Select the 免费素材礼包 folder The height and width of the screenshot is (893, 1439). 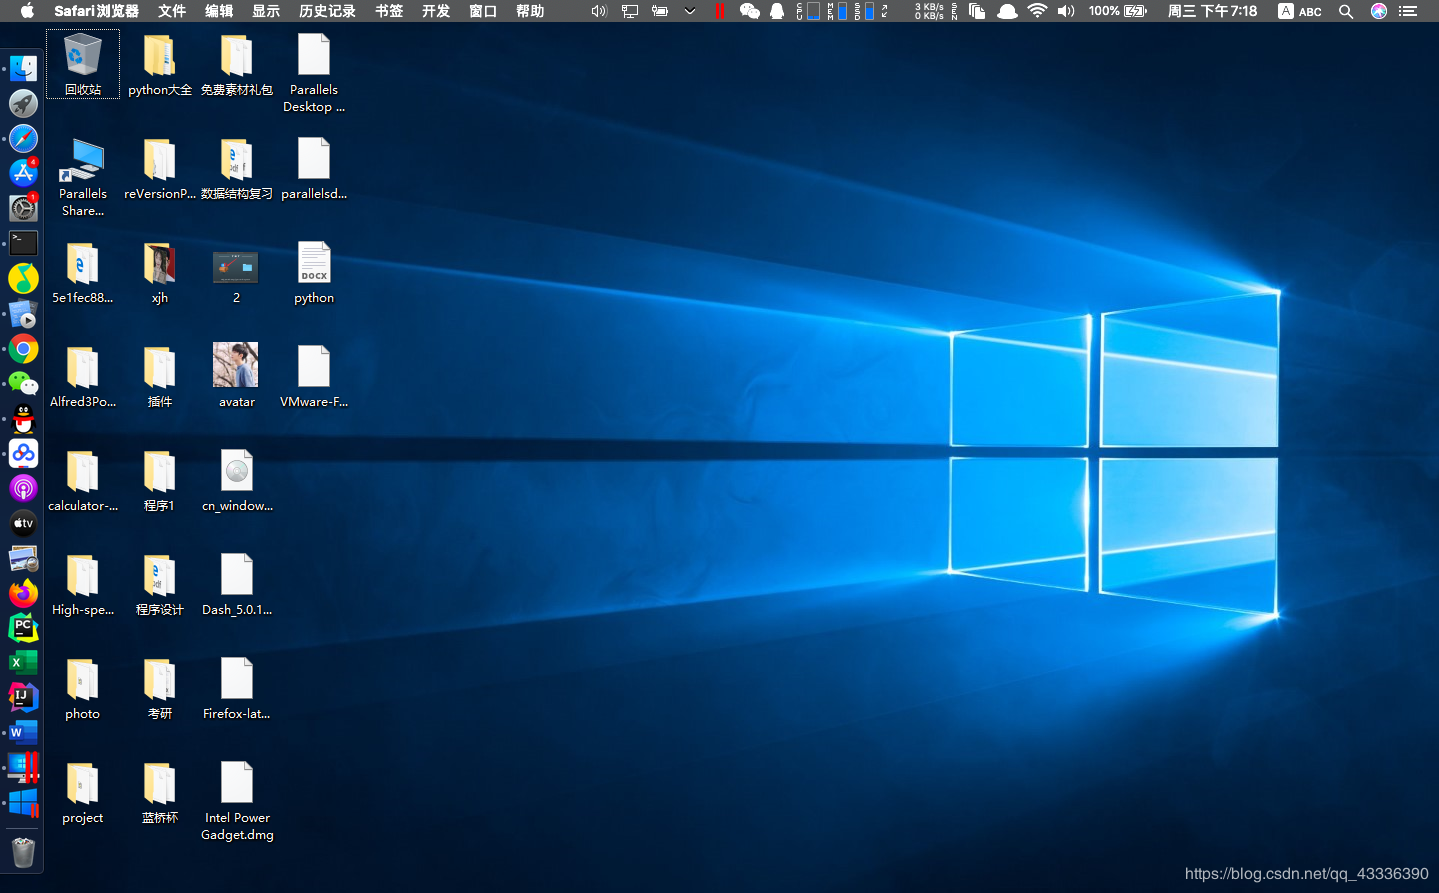click(237, 64)
